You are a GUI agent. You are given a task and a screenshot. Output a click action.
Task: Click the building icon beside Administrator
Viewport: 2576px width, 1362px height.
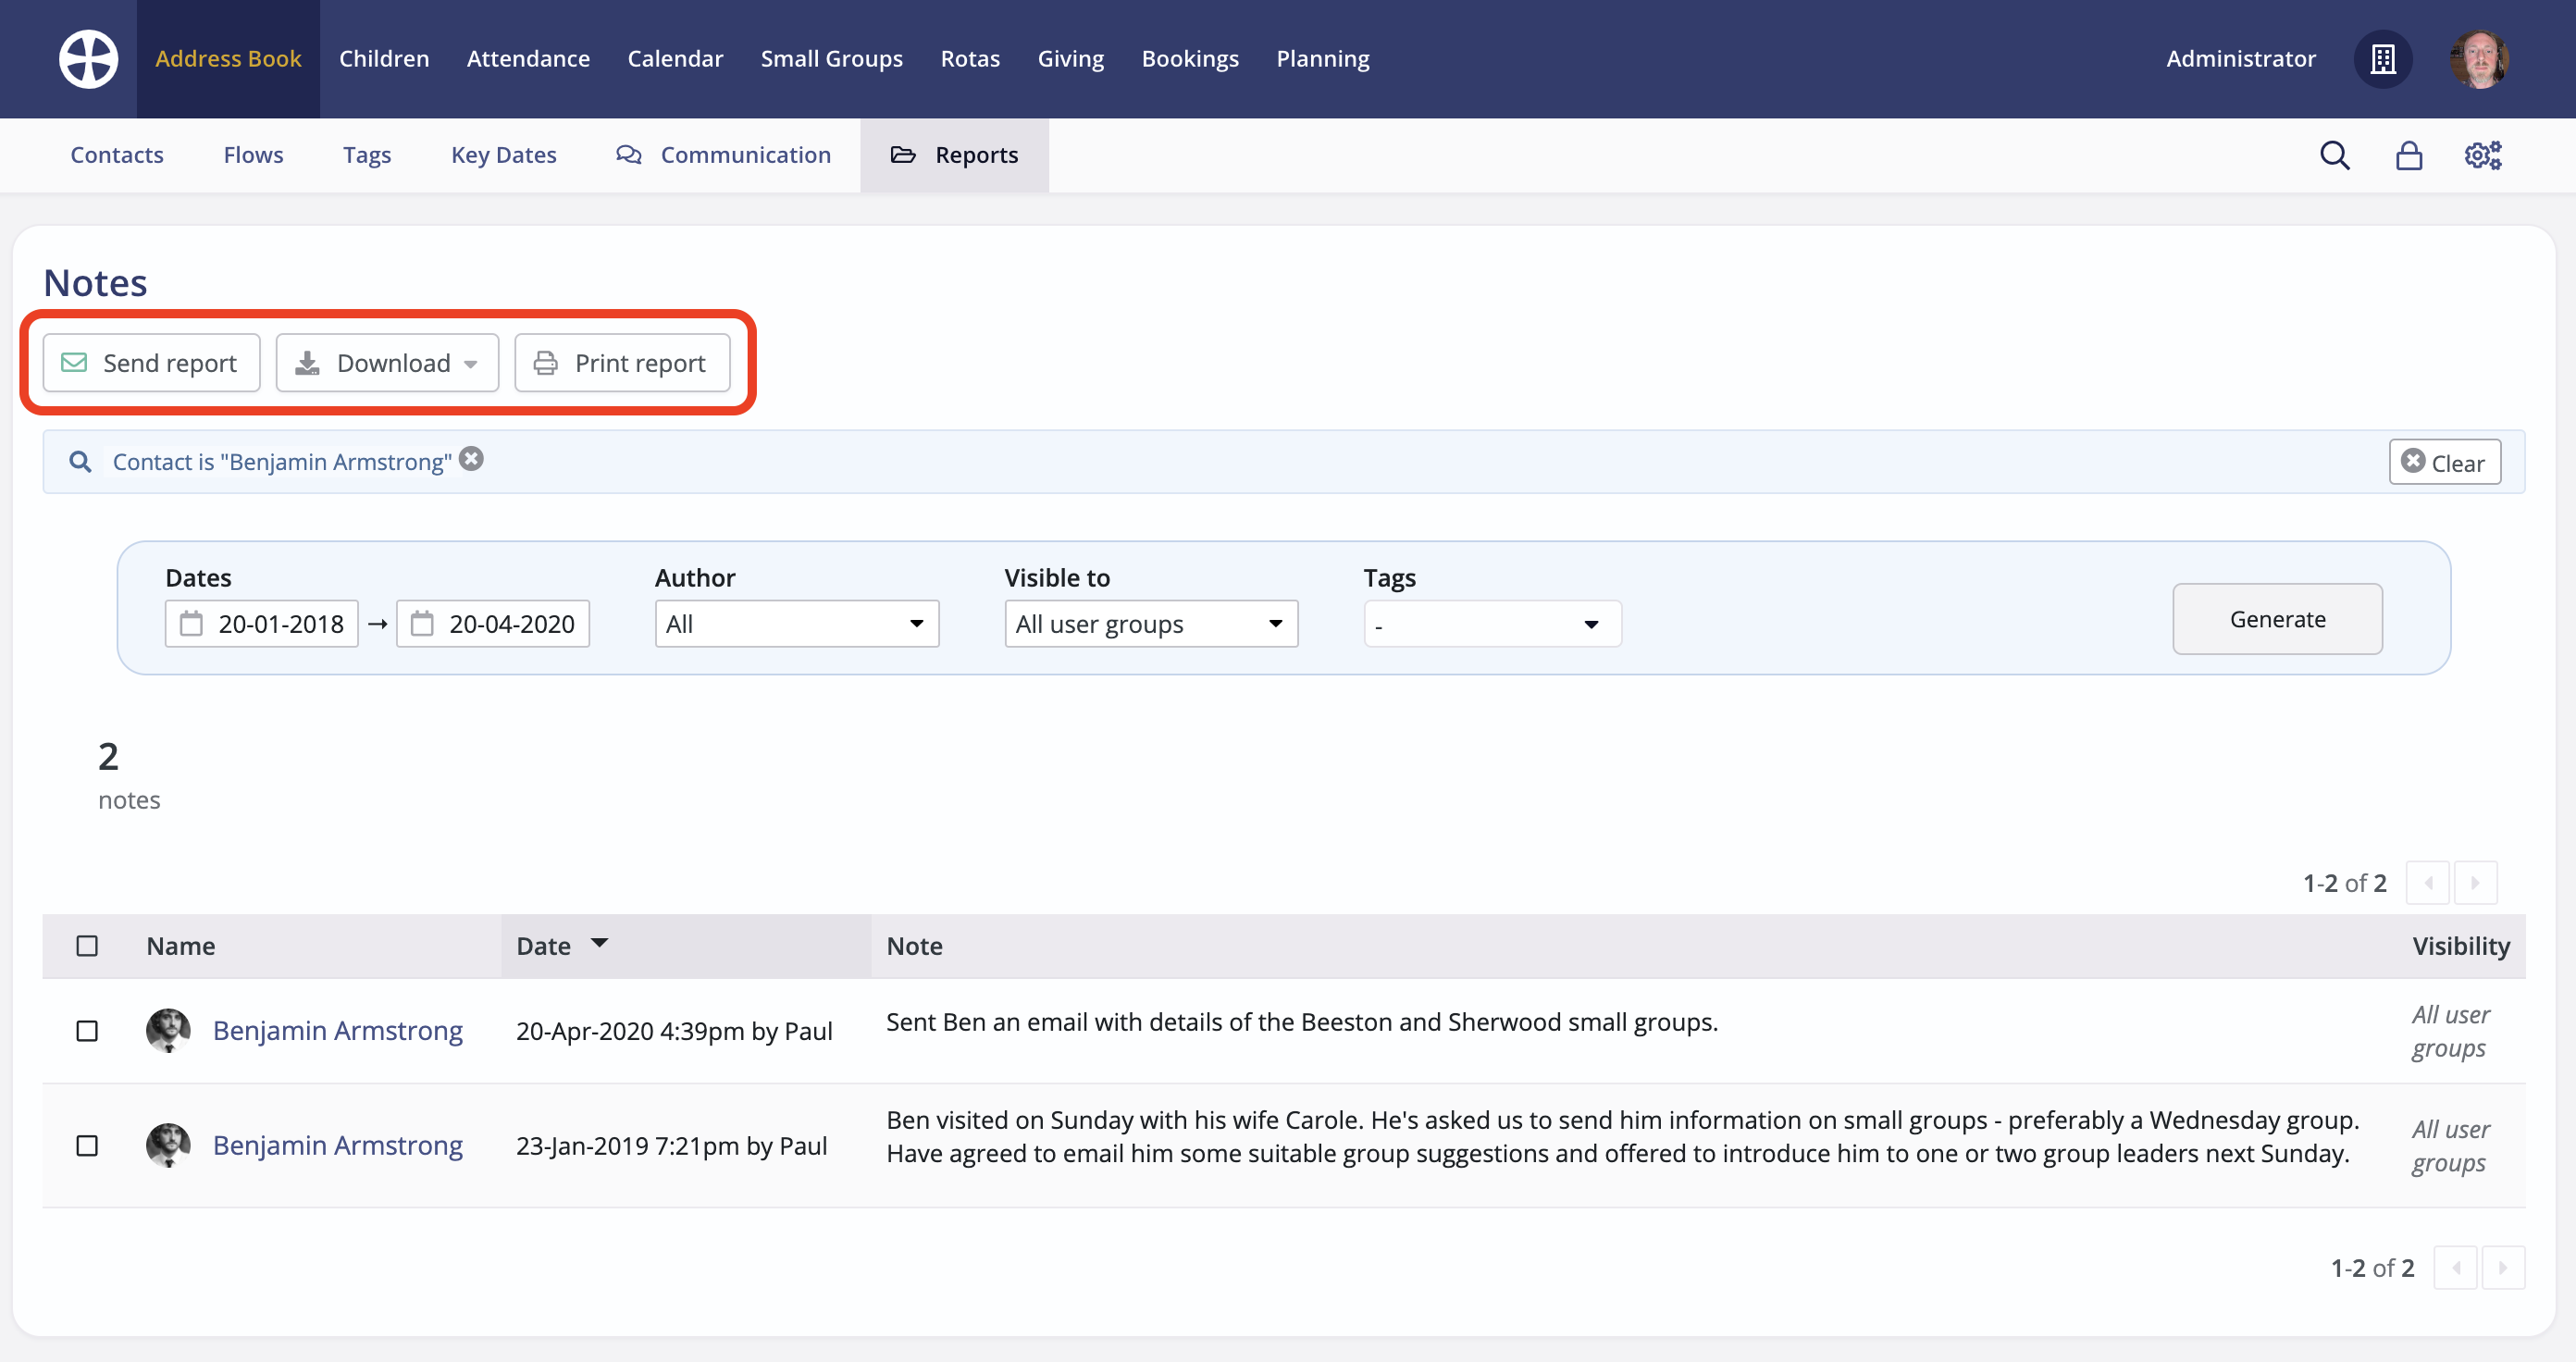(x=2383, y=59)
